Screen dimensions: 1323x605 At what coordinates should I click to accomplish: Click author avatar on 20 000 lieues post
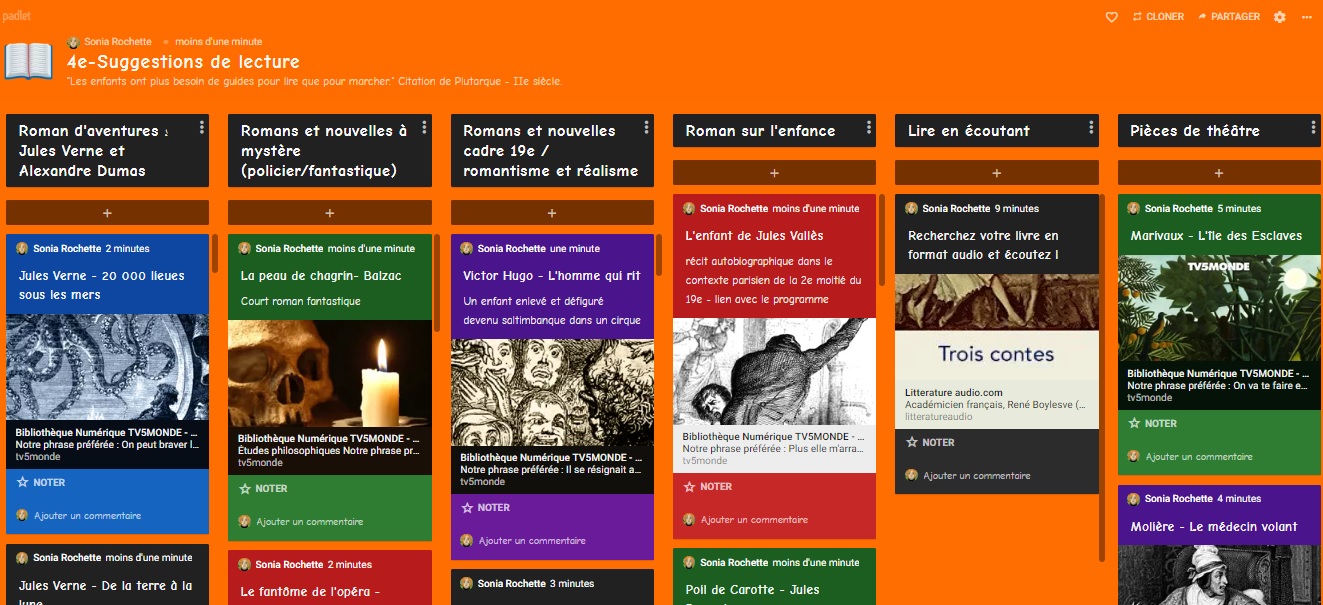point(22,248)
